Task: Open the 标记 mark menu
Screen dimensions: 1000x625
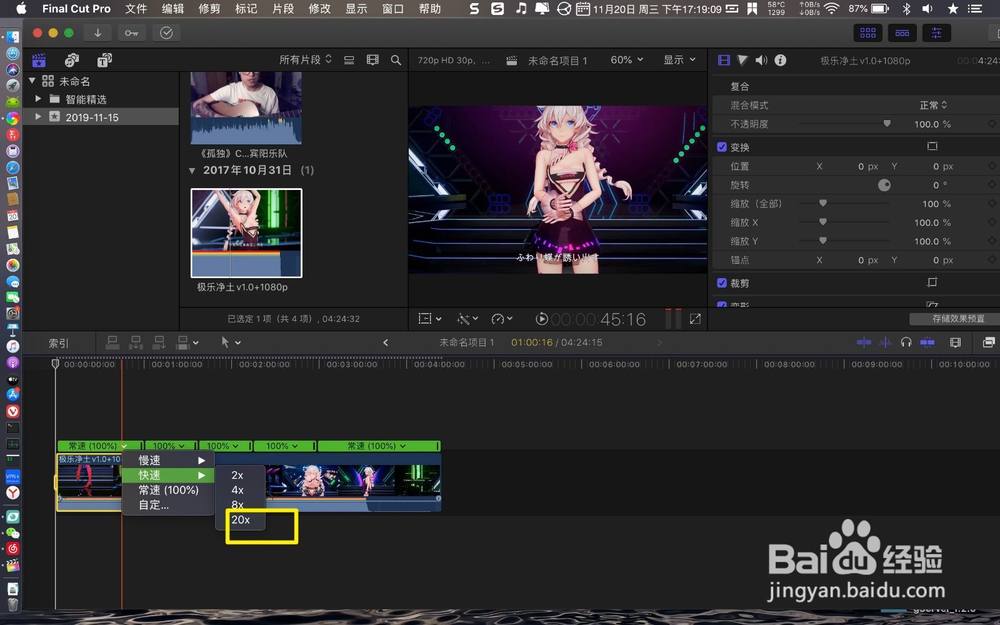Action: tap(246, 8)
